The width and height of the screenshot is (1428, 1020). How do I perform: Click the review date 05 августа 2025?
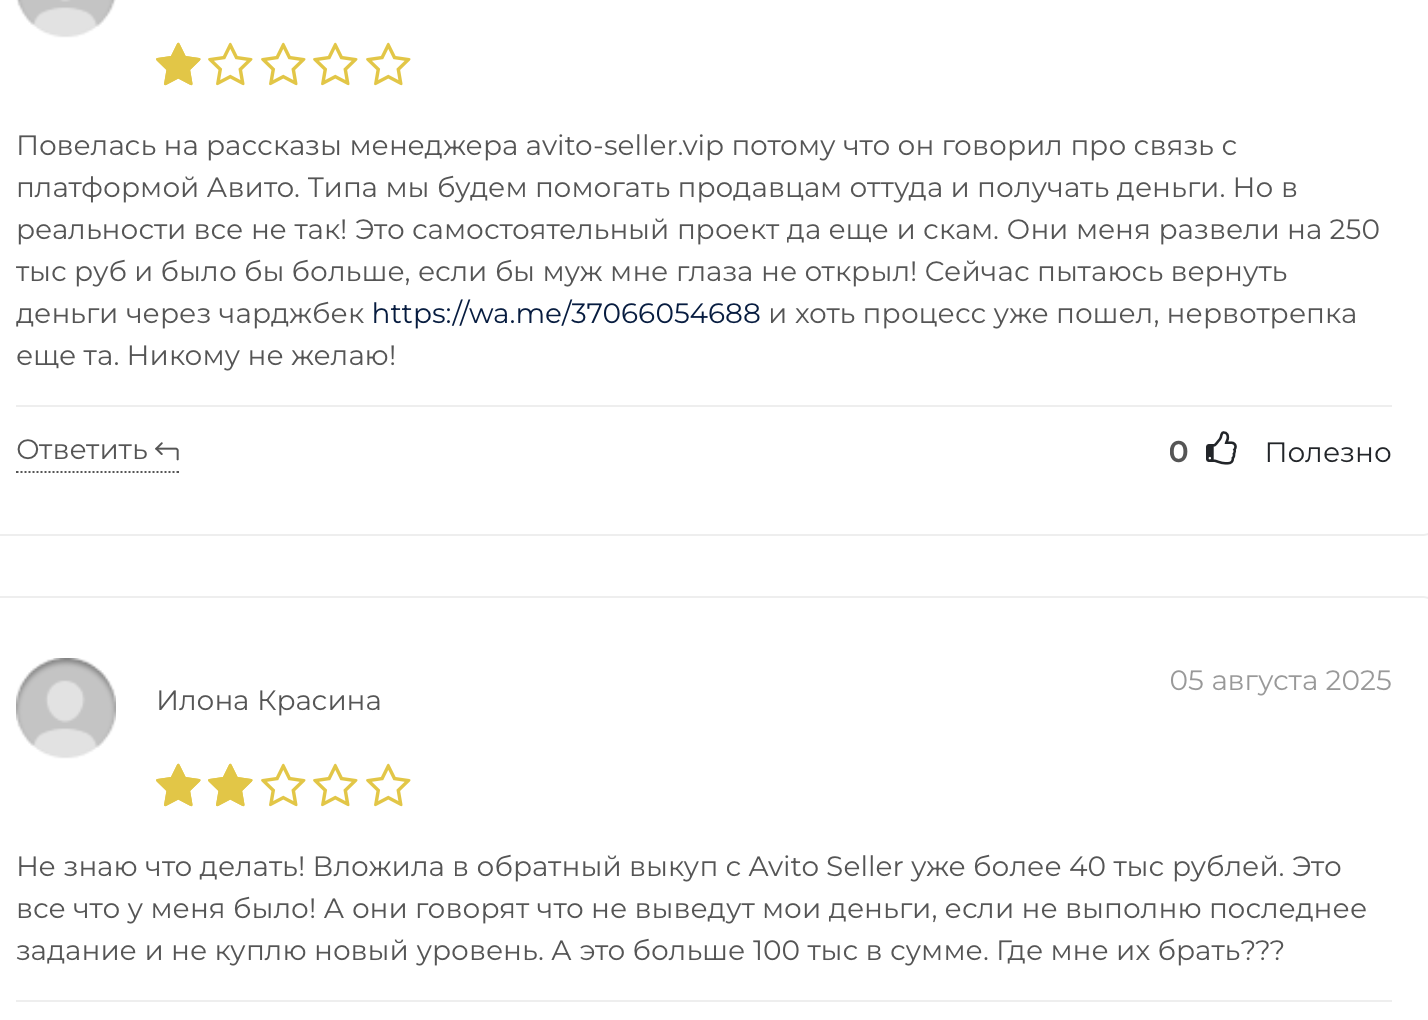point(1280,680)
